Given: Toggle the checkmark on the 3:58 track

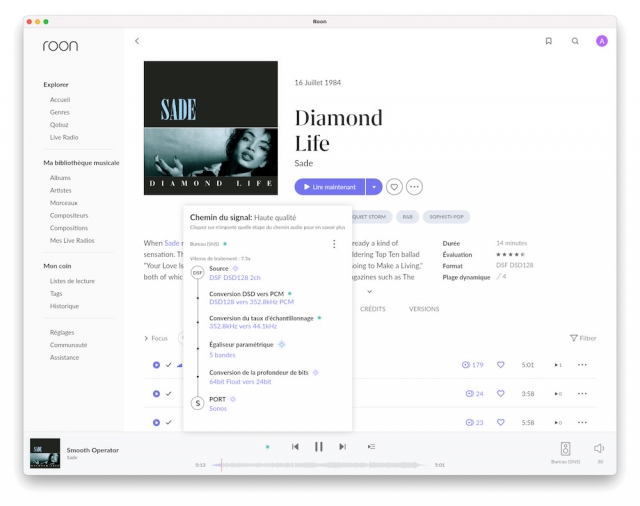Looking at the screenshot, I should coord(169,394).
